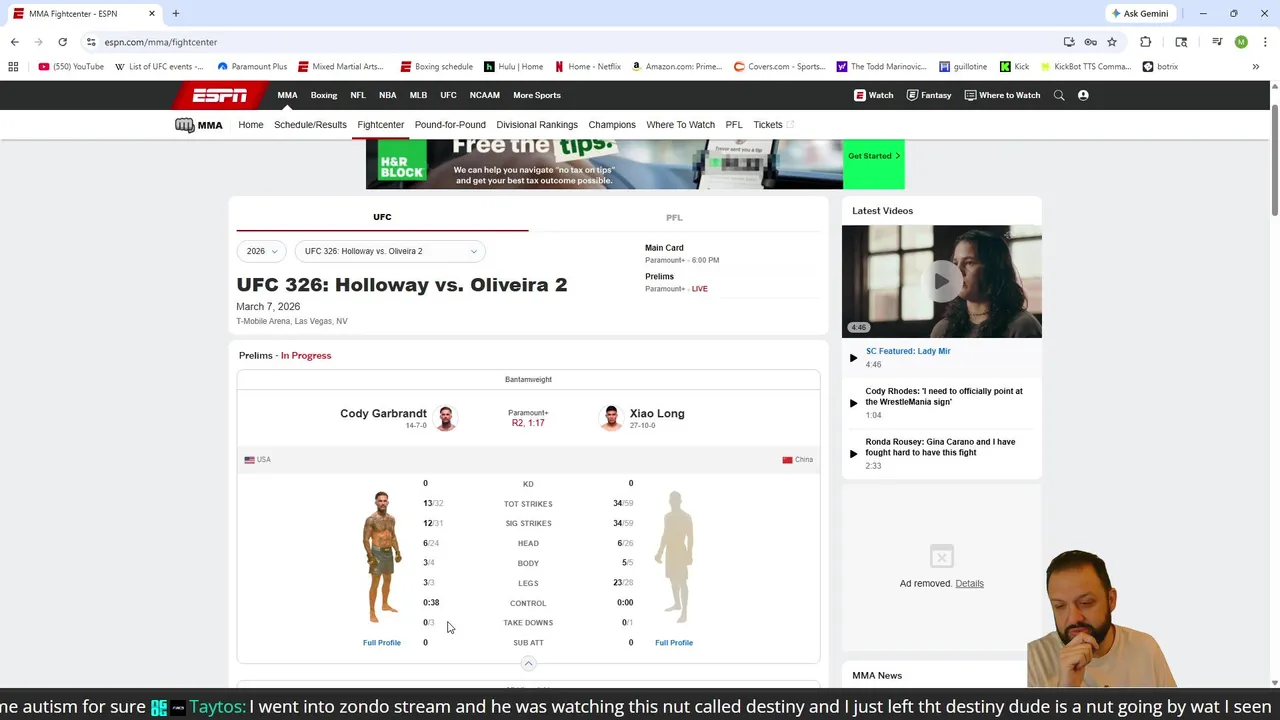The image size is (1280, 720).
Task: Open Where to Watch in top black bar
Action: (x=1002, y=95)
